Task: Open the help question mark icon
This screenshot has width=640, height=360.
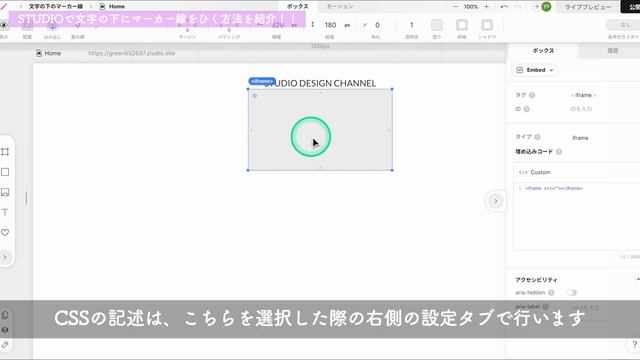Action: (634, 344)
